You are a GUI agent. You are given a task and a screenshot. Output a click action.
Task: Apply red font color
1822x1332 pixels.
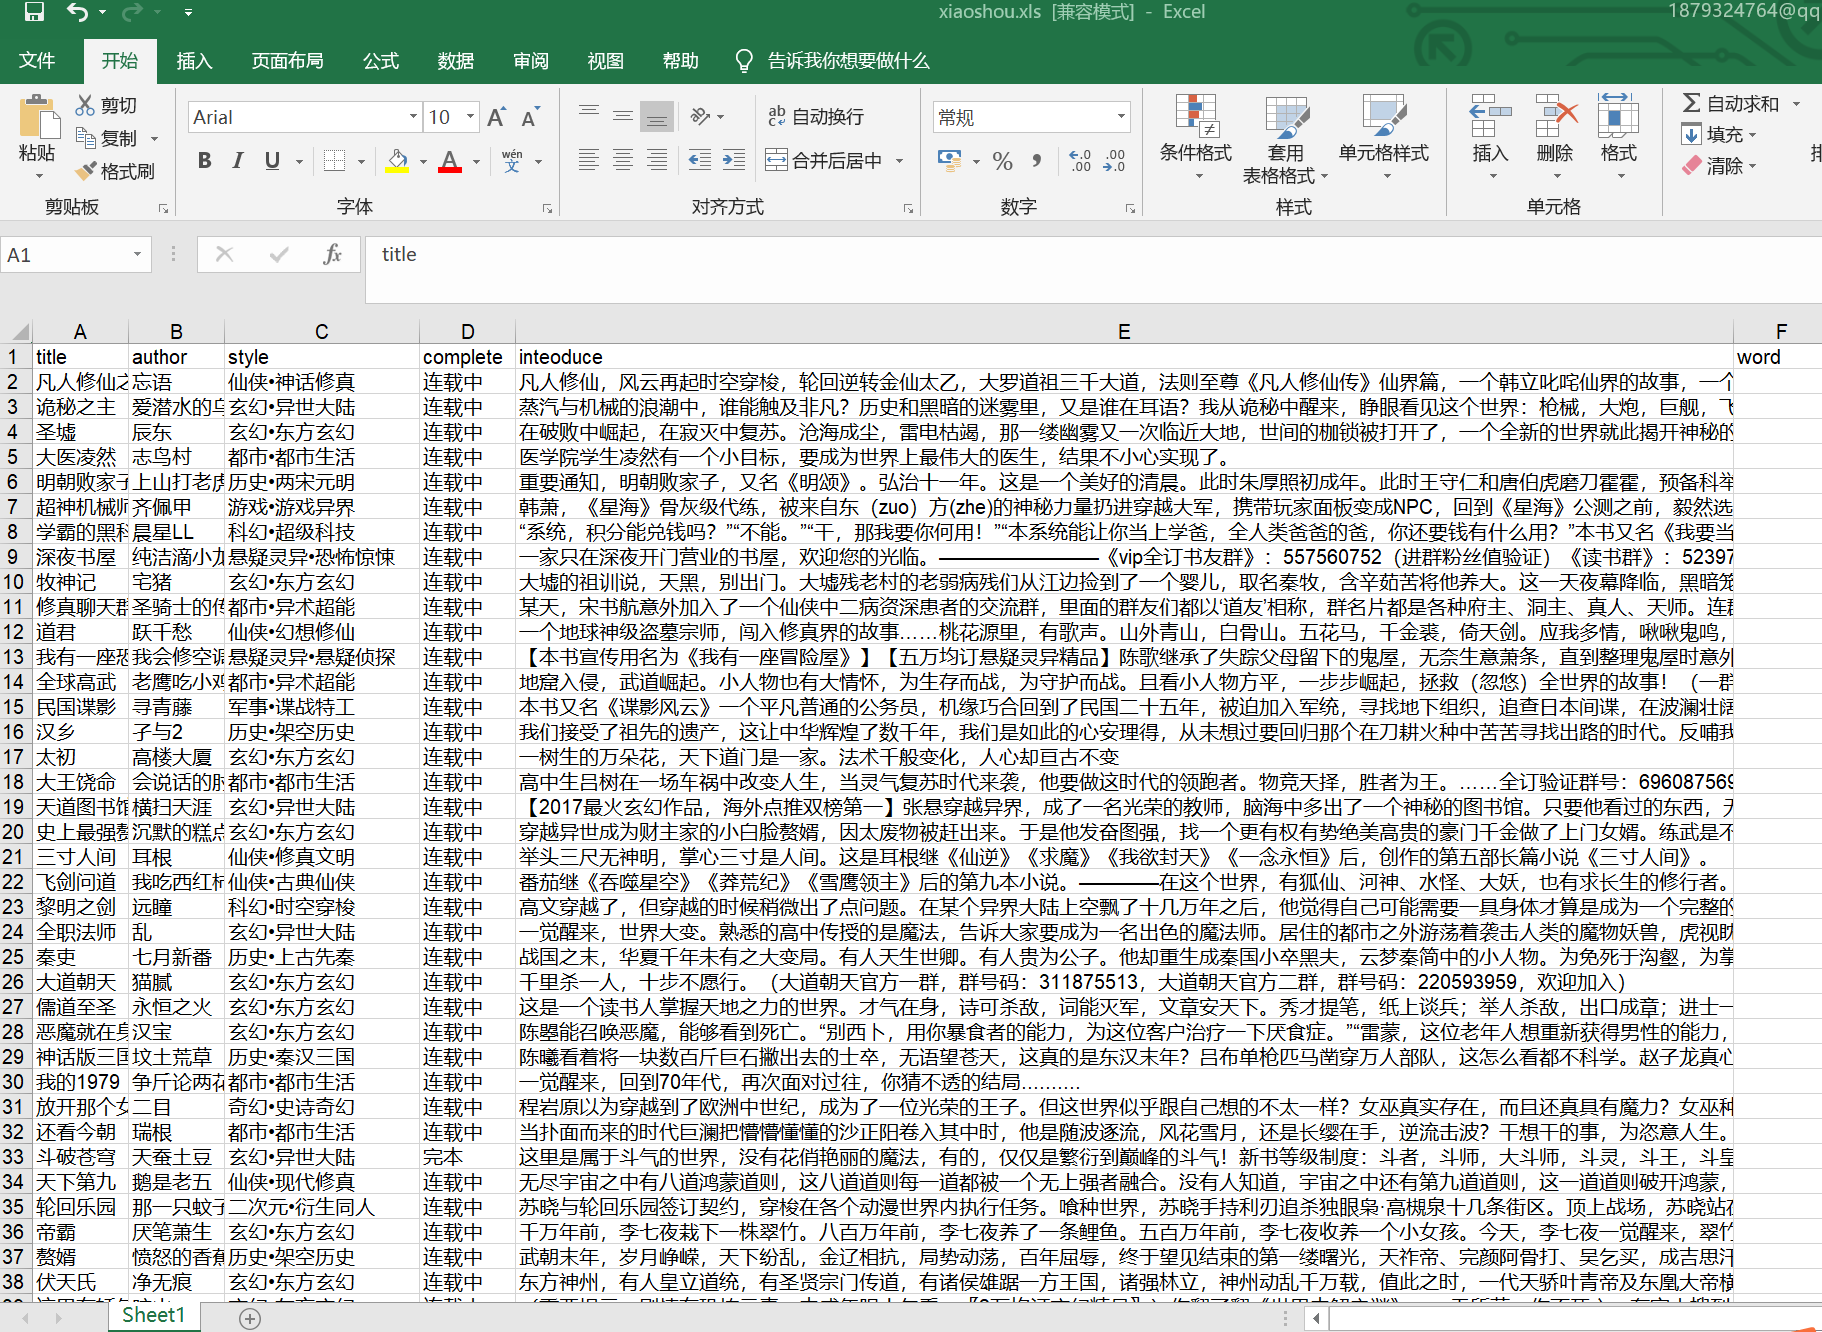(x=450, y=160)
